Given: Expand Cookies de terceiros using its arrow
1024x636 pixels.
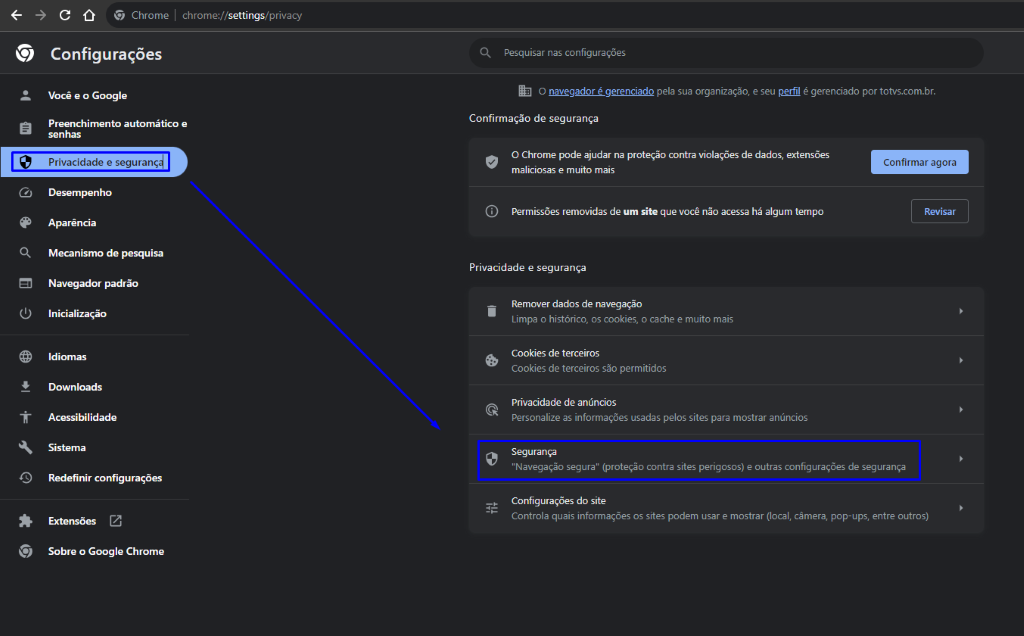Looking at the screenshot, I should pyautogui.click(x=960, y=360).
